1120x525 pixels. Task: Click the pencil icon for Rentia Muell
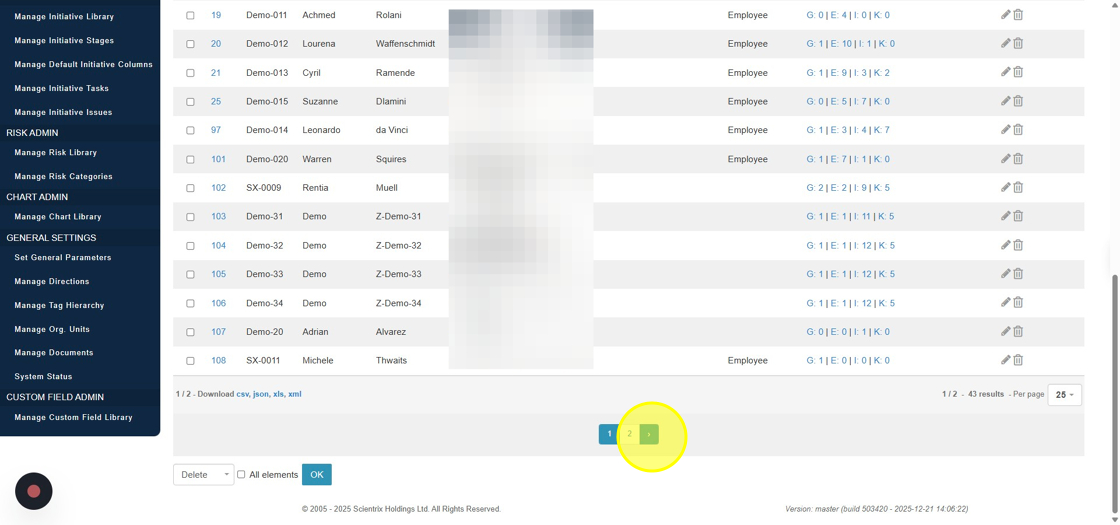[x=1005, y=187]
